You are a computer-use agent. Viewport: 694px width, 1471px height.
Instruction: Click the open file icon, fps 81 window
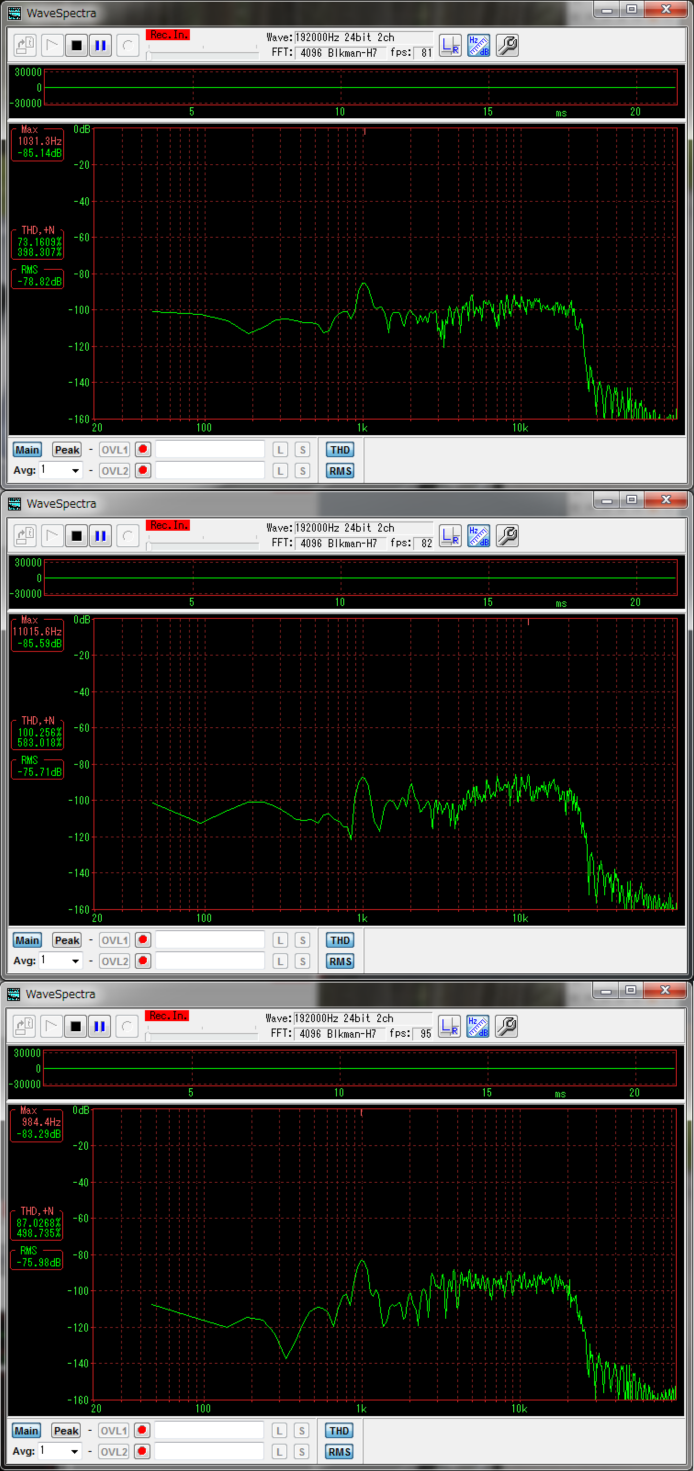(26, 46)
